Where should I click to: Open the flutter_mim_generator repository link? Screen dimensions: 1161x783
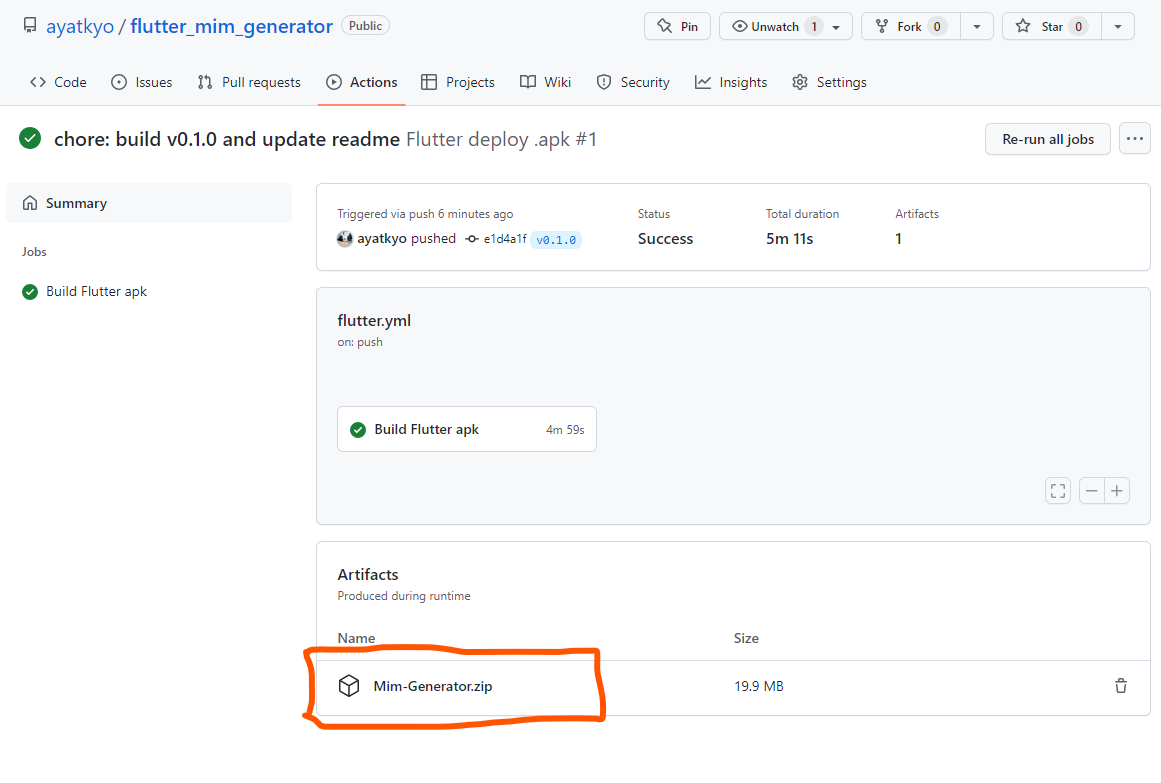tap(231, 27)
